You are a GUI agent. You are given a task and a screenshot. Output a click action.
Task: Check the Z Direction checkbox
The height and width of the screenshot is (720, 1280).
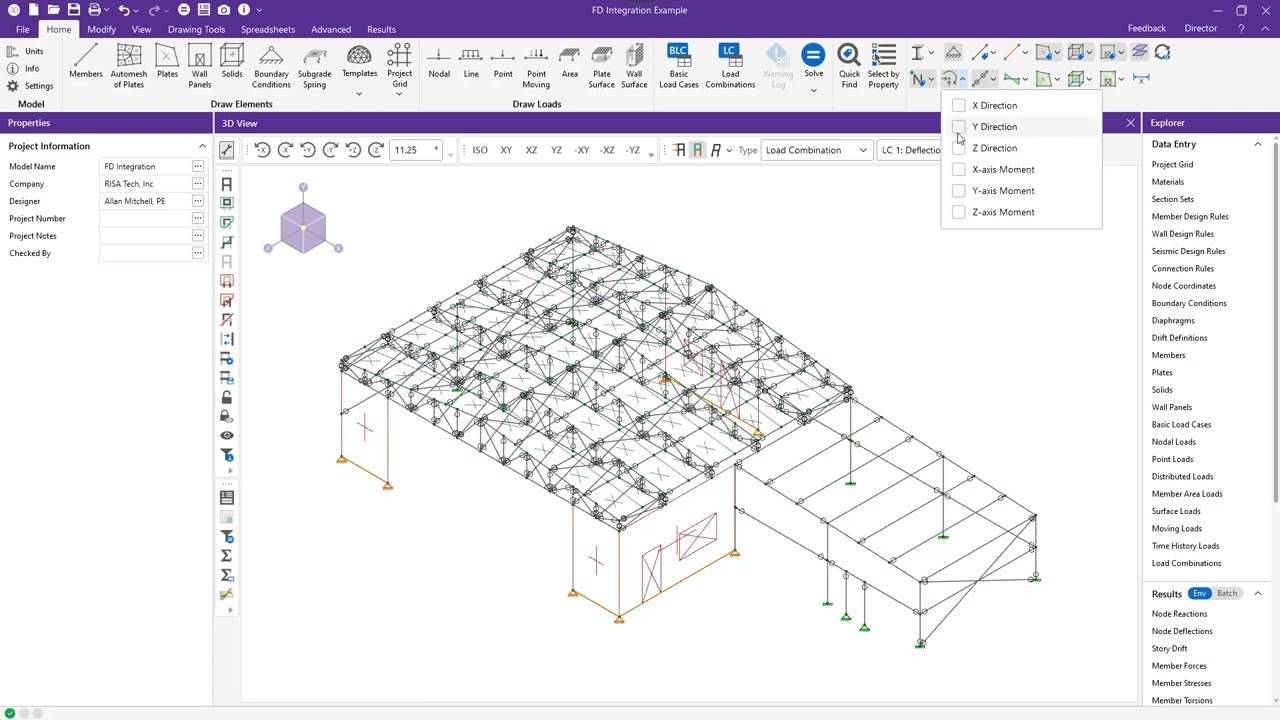(959, 148)
